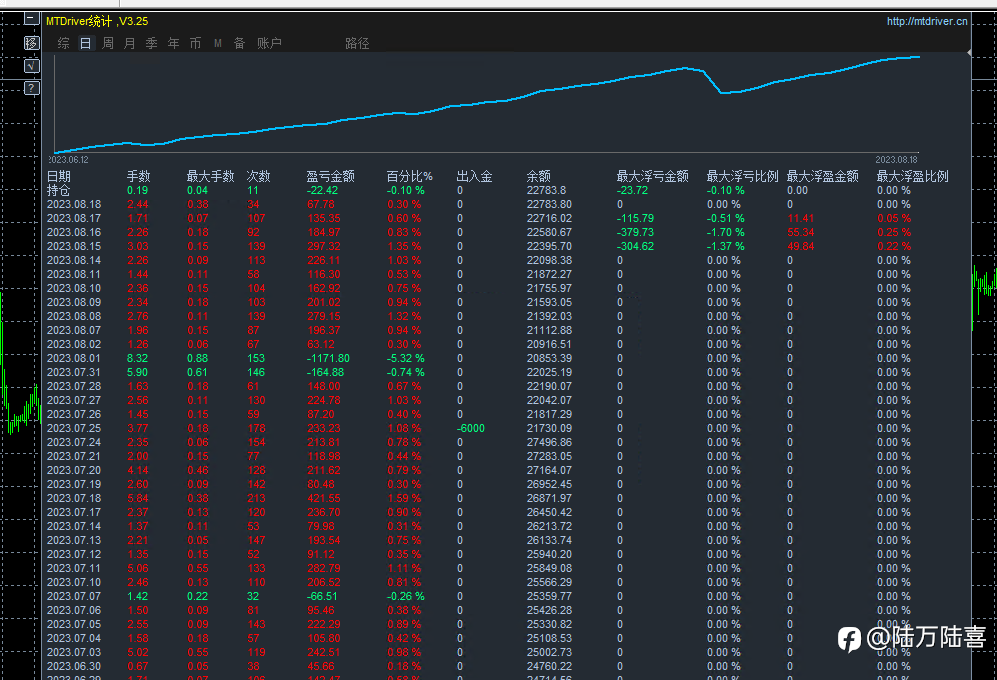Select the 季 quarterly tab
The width and height of the screenshot is (997, 680).
click(151, 43)
